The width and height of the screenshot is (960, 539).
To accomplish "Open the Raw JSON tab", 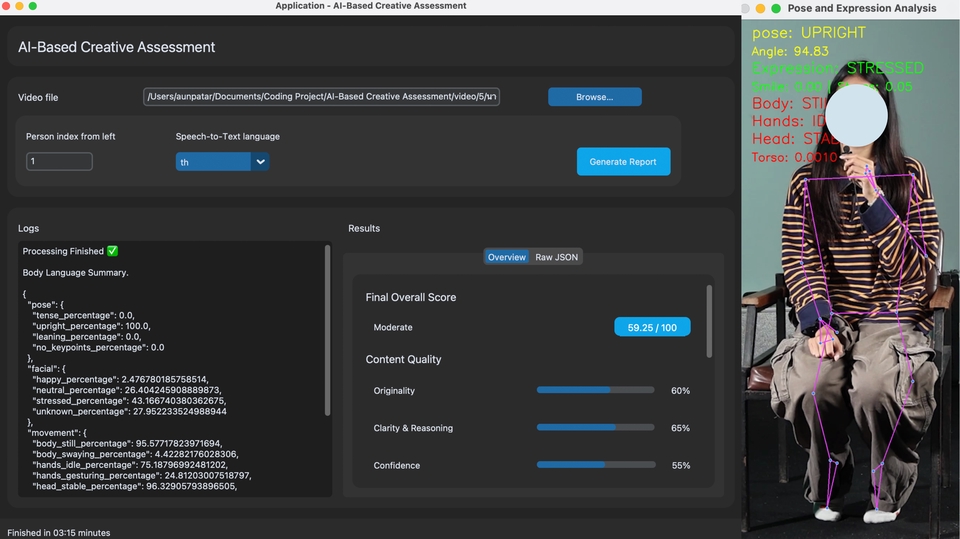I will point(556,257).
